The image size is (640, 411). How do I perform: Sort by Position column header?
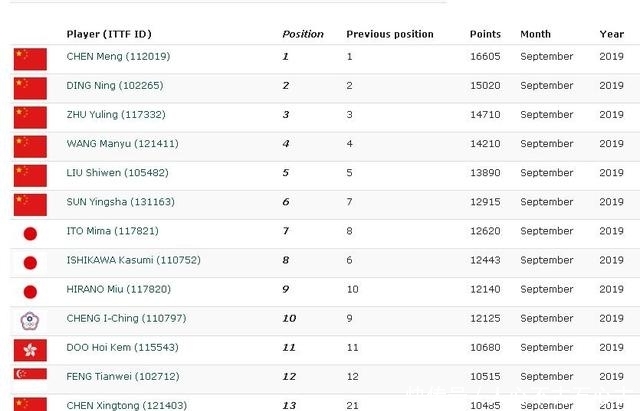pos(303,34)
